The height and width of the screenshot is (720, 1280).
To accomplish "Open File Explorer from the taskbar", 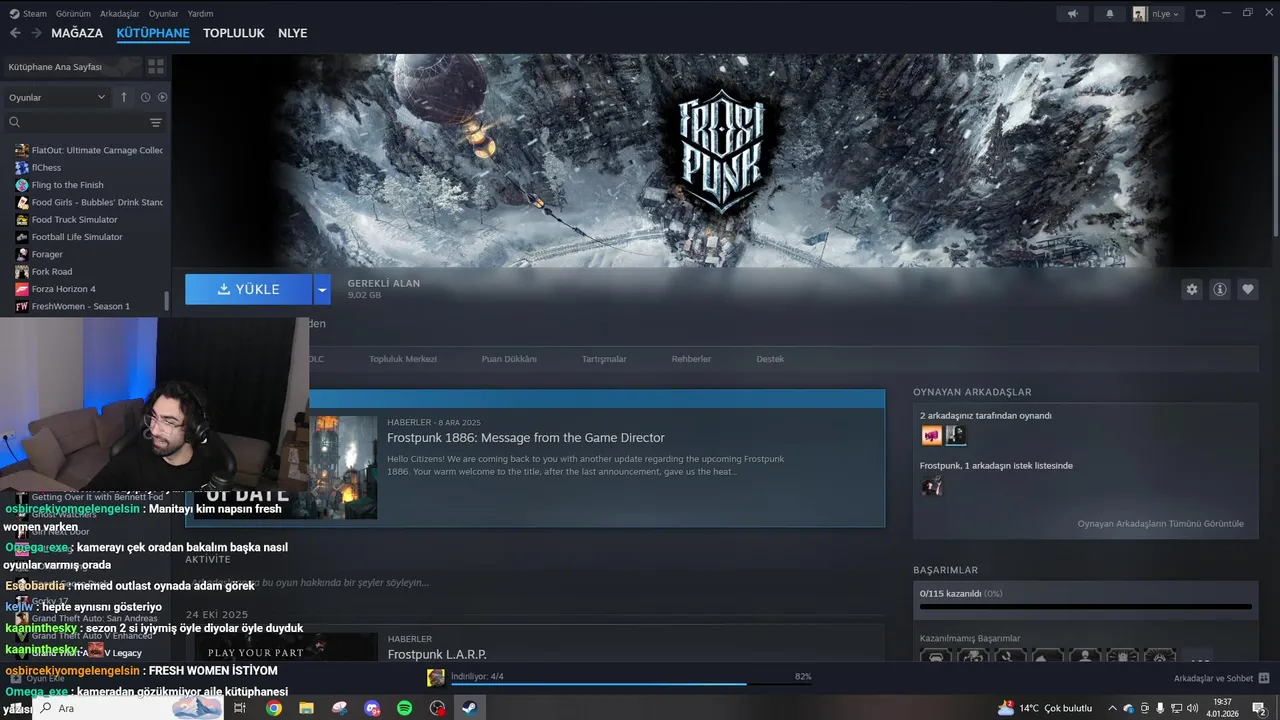I will coord(306,708).
